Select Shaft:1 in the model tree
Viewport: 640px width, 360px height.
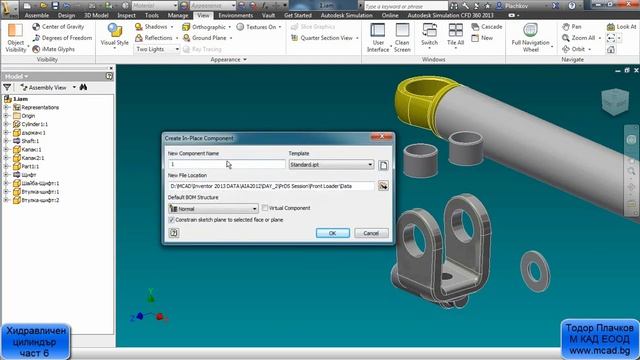click(30, 141)
